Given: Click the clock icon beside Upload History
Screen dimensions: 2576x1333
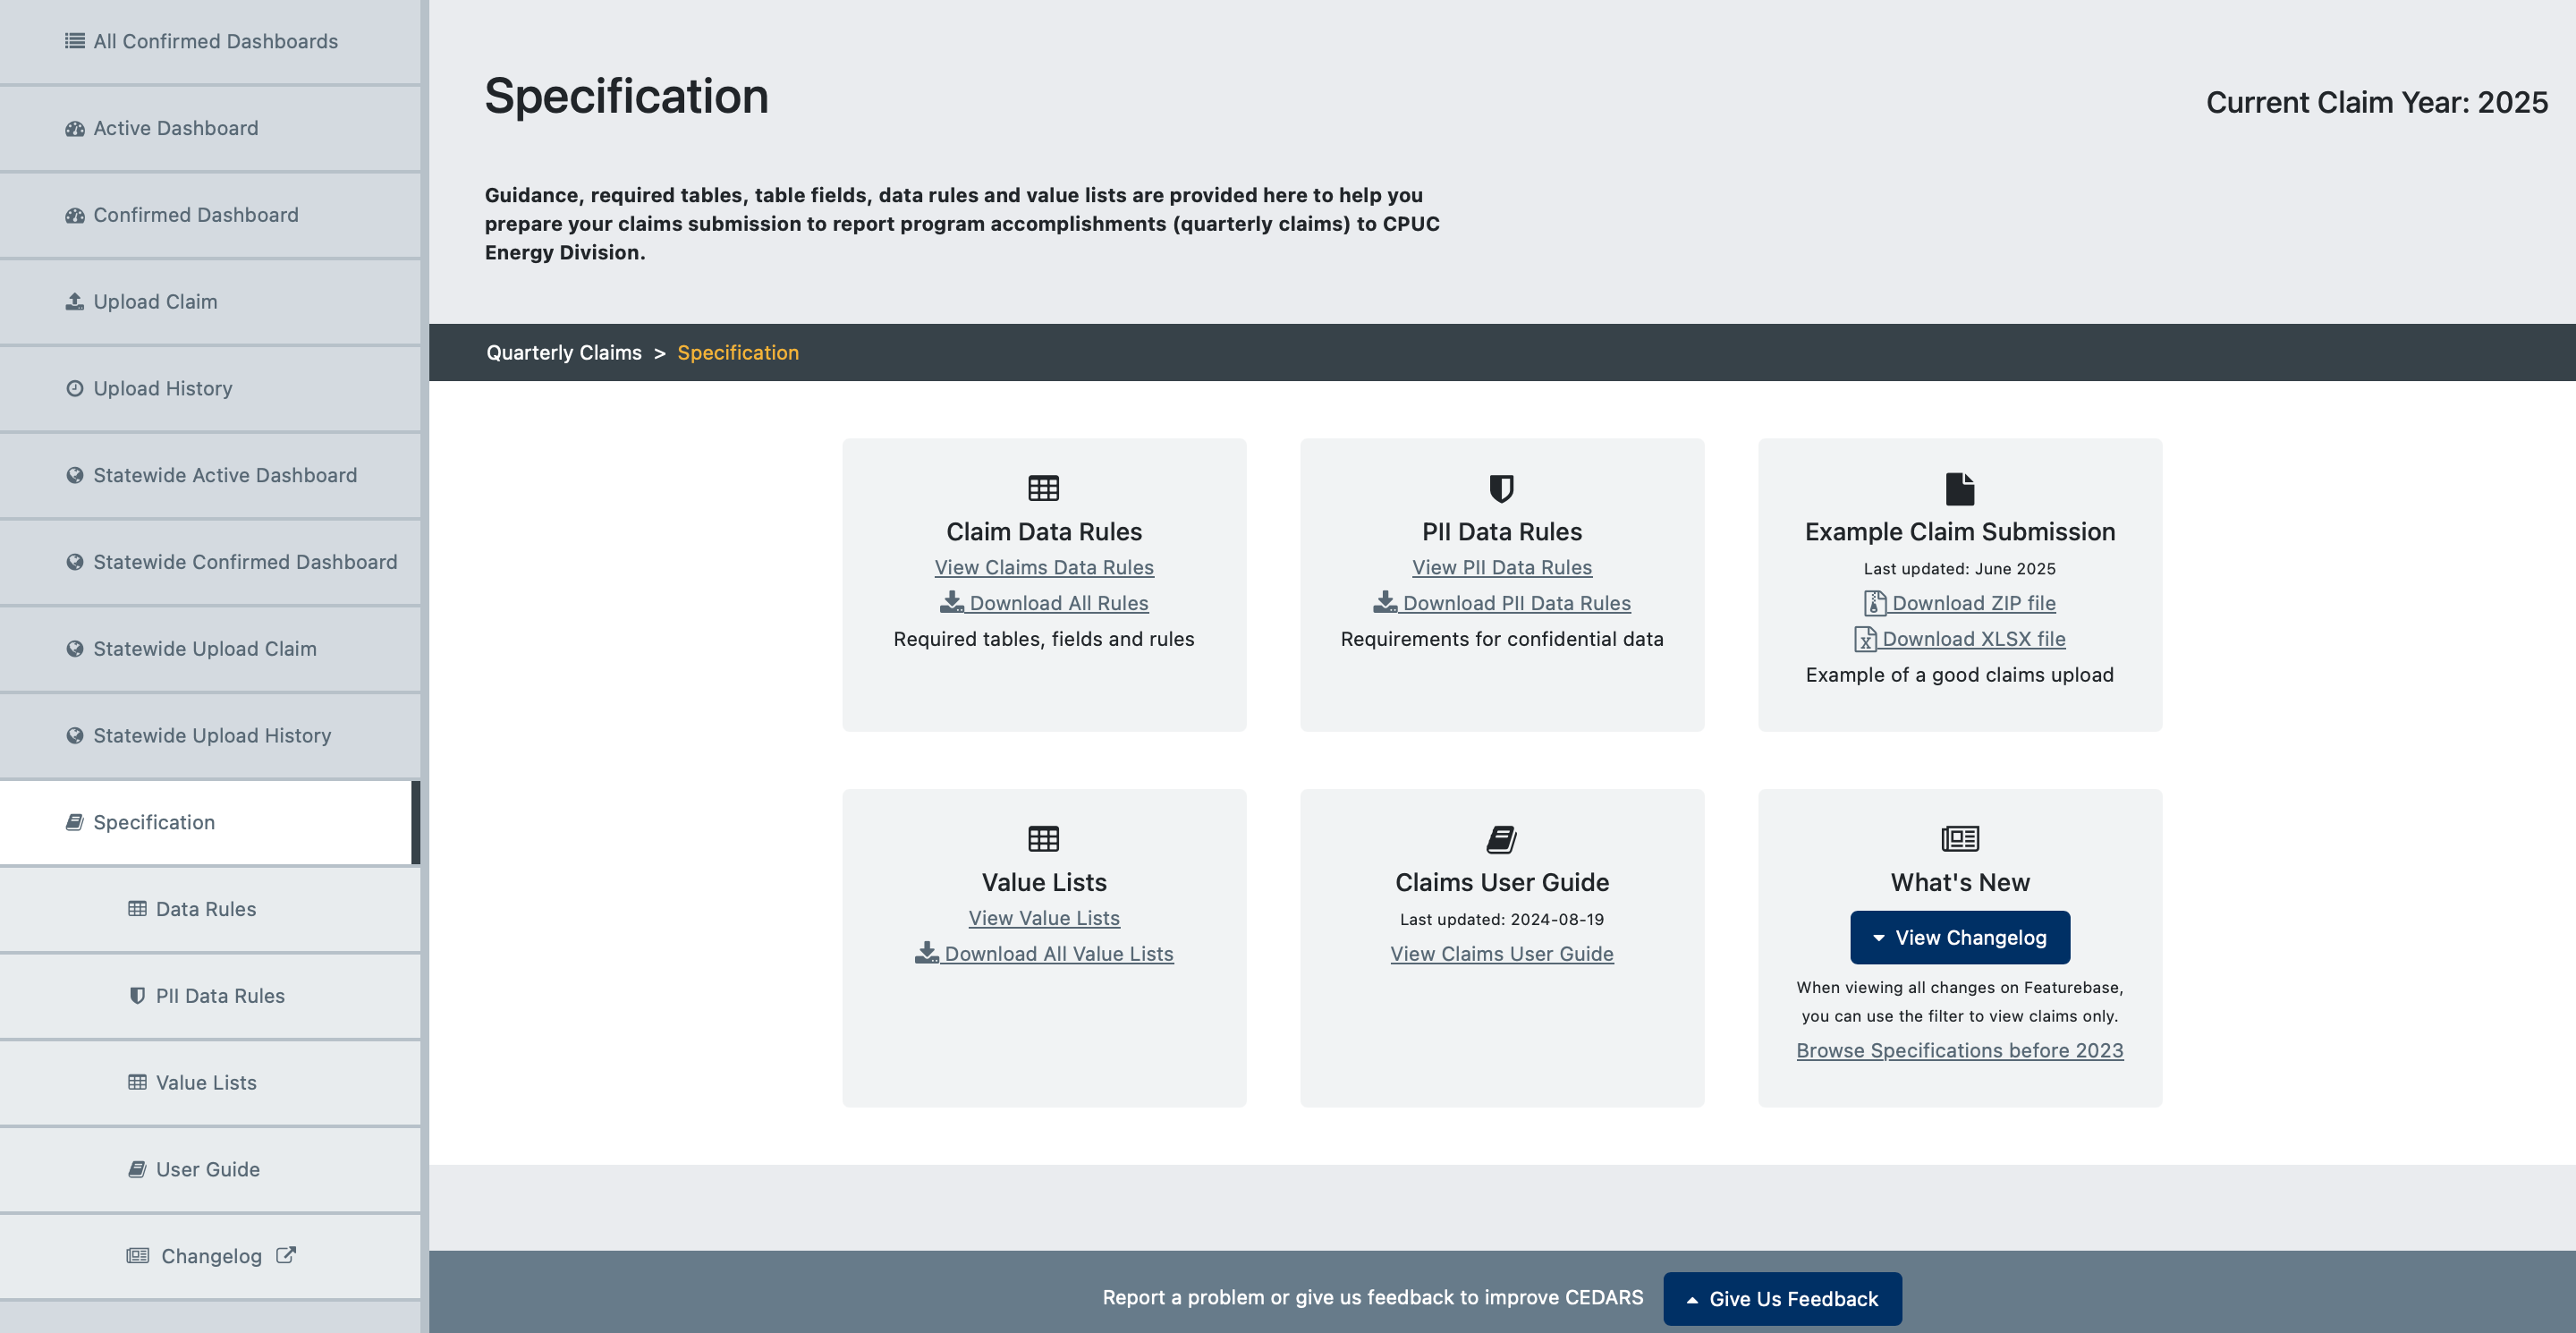Looking at the screenshot, I should point(75,388).
